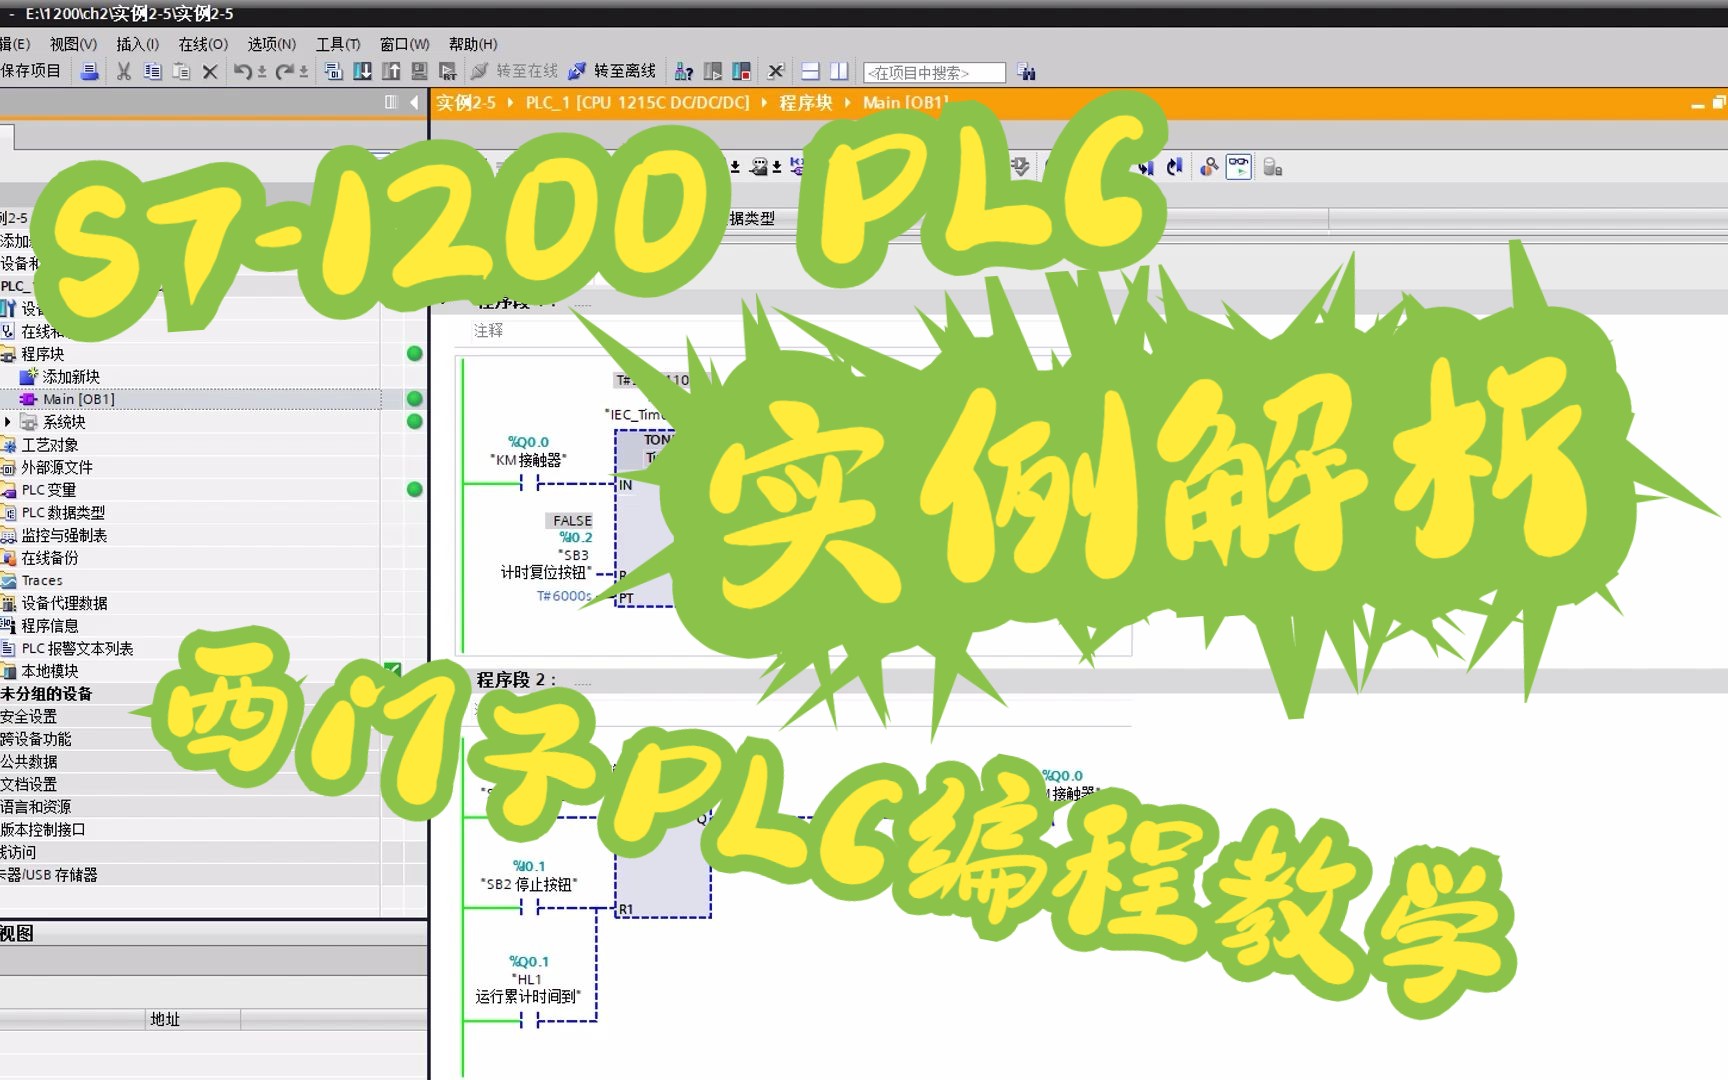This screenshot has height=1080, width=1728.
Task: Select Main [OB1] in the project tree
Action: click(78, 398)
